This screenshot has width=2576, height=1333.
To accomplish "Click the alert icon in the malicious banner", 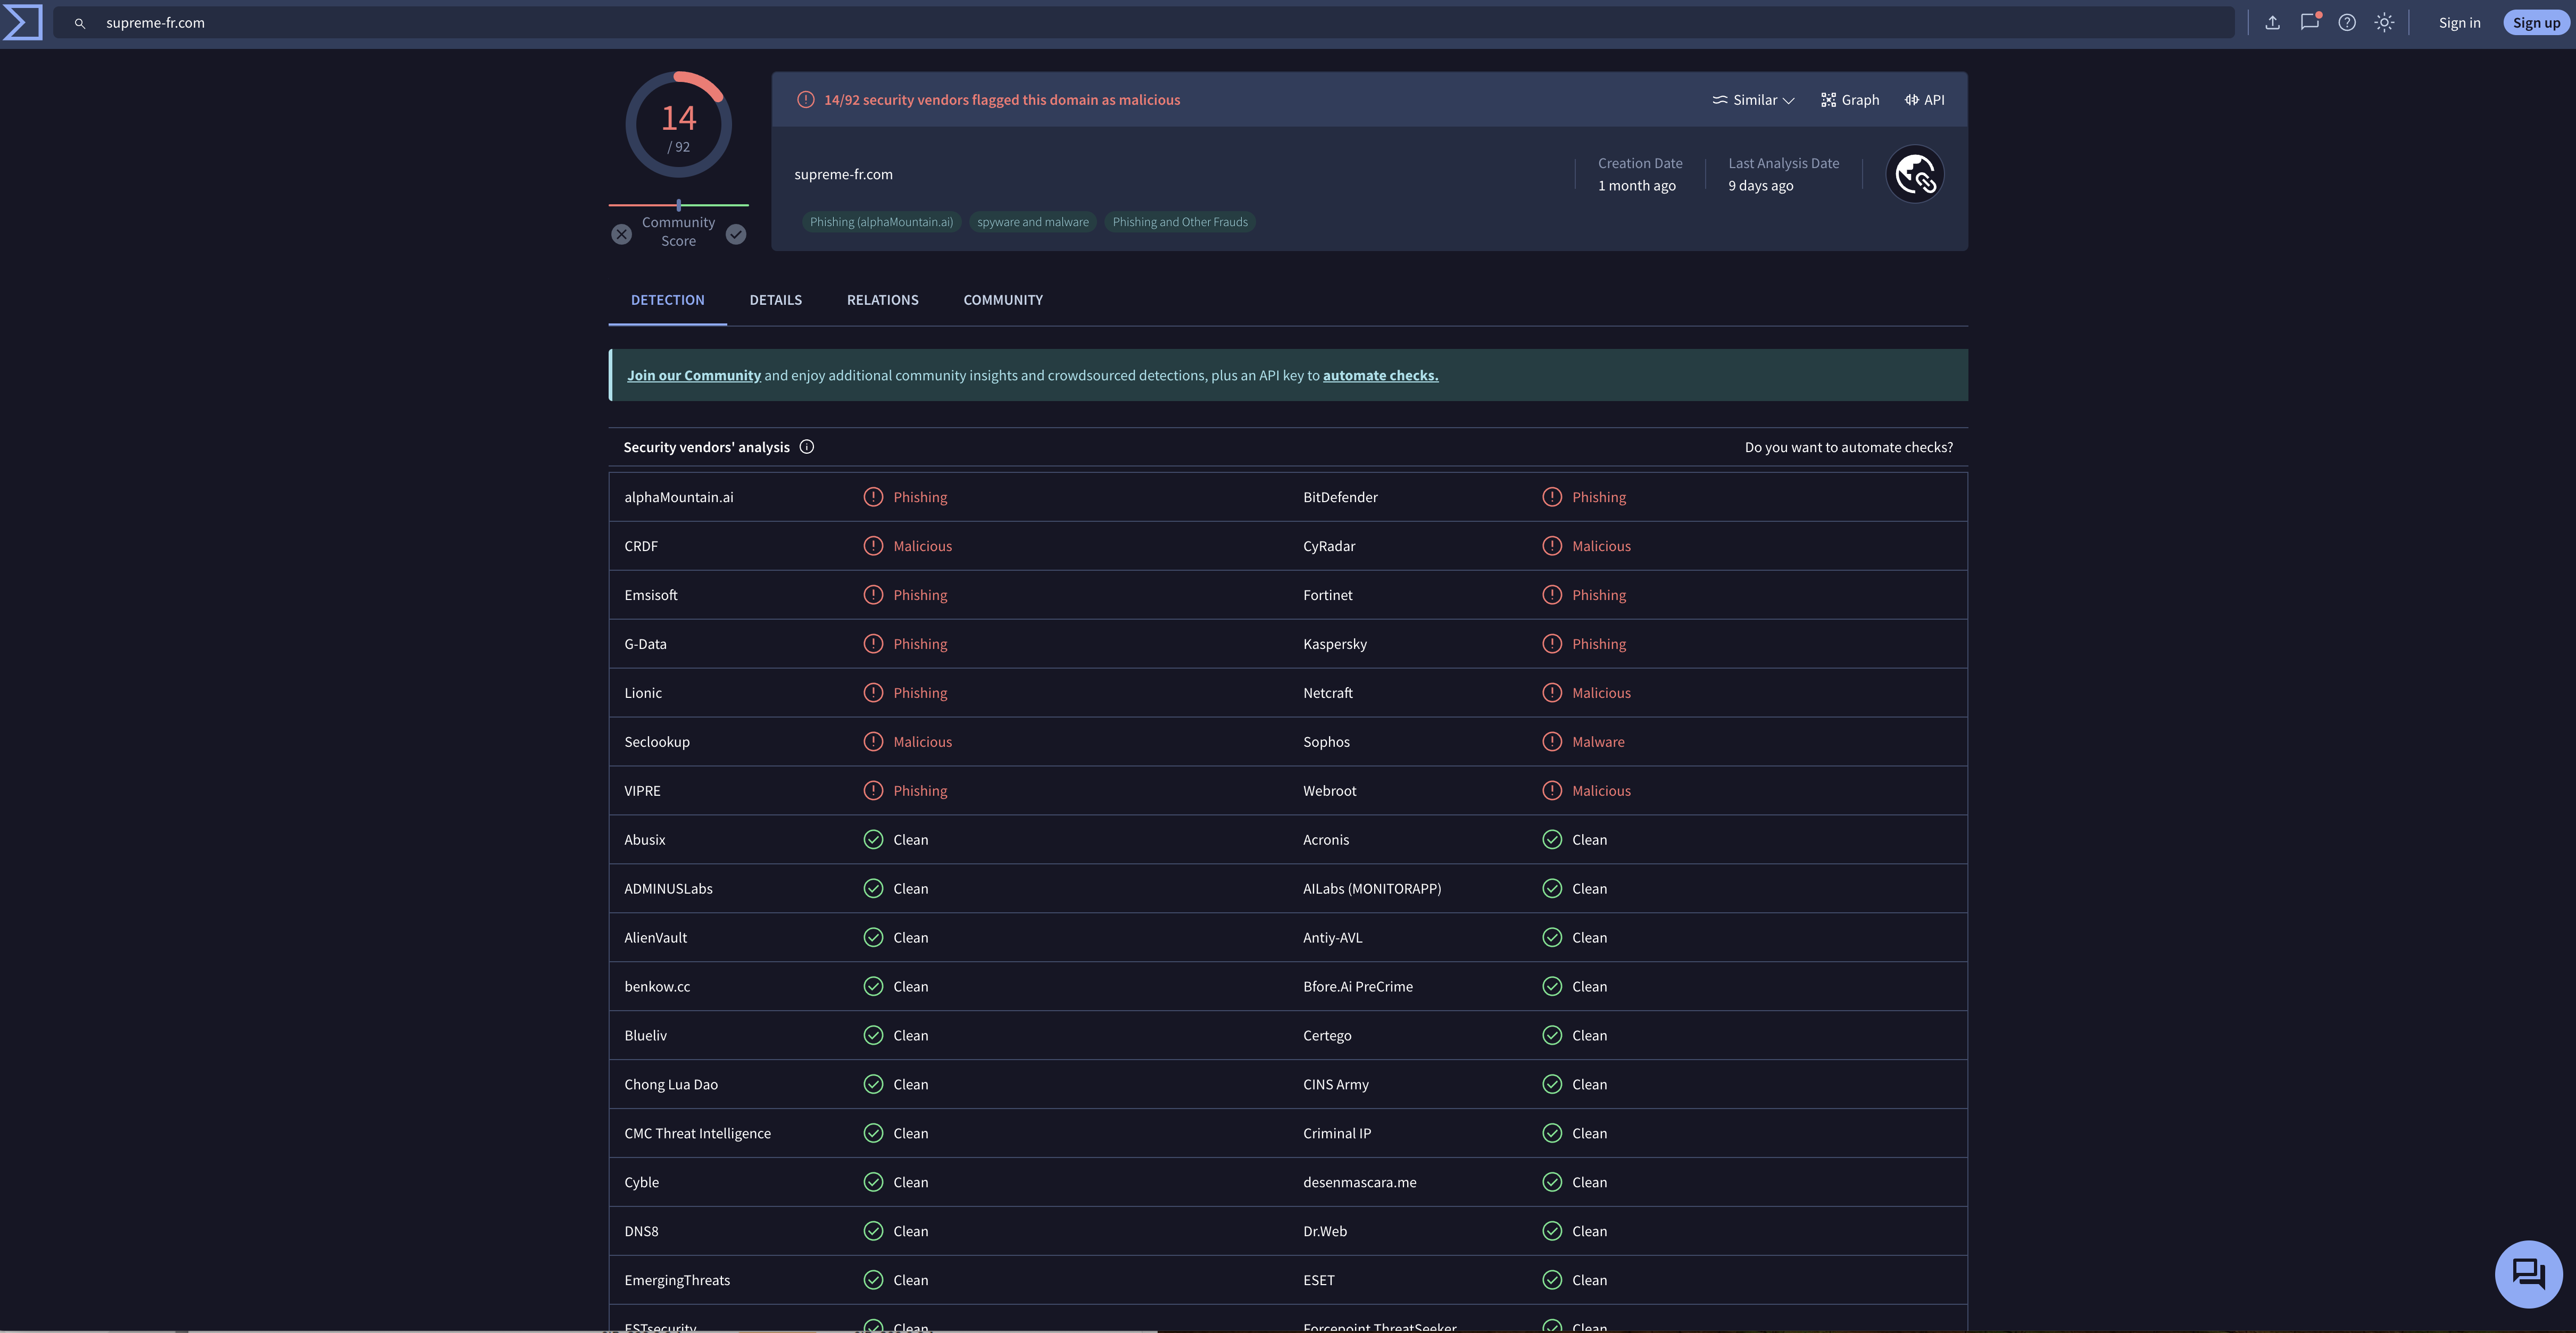I will [x=806, y=100].
